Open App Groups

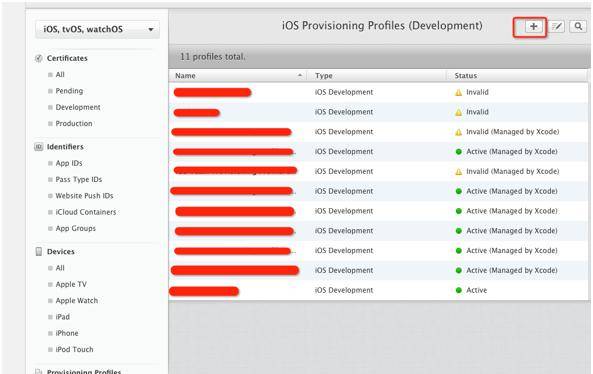(x=76, y=228)
